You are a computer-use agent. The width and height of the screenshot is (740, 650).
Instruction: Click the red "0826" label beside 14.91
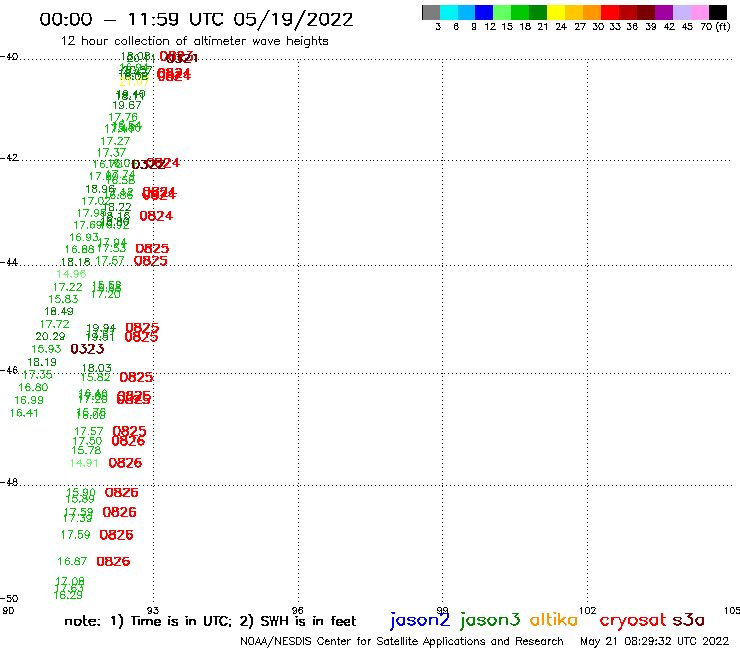125,463
